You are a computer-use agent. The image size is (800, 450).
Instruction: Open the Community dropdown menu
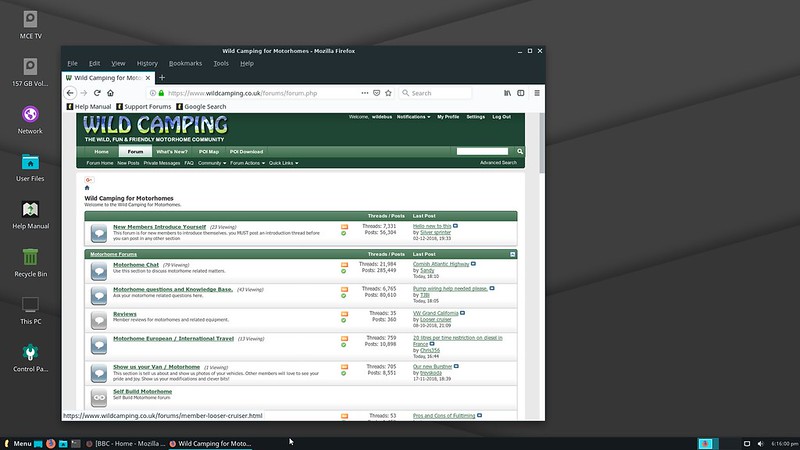tap(211, 162)
